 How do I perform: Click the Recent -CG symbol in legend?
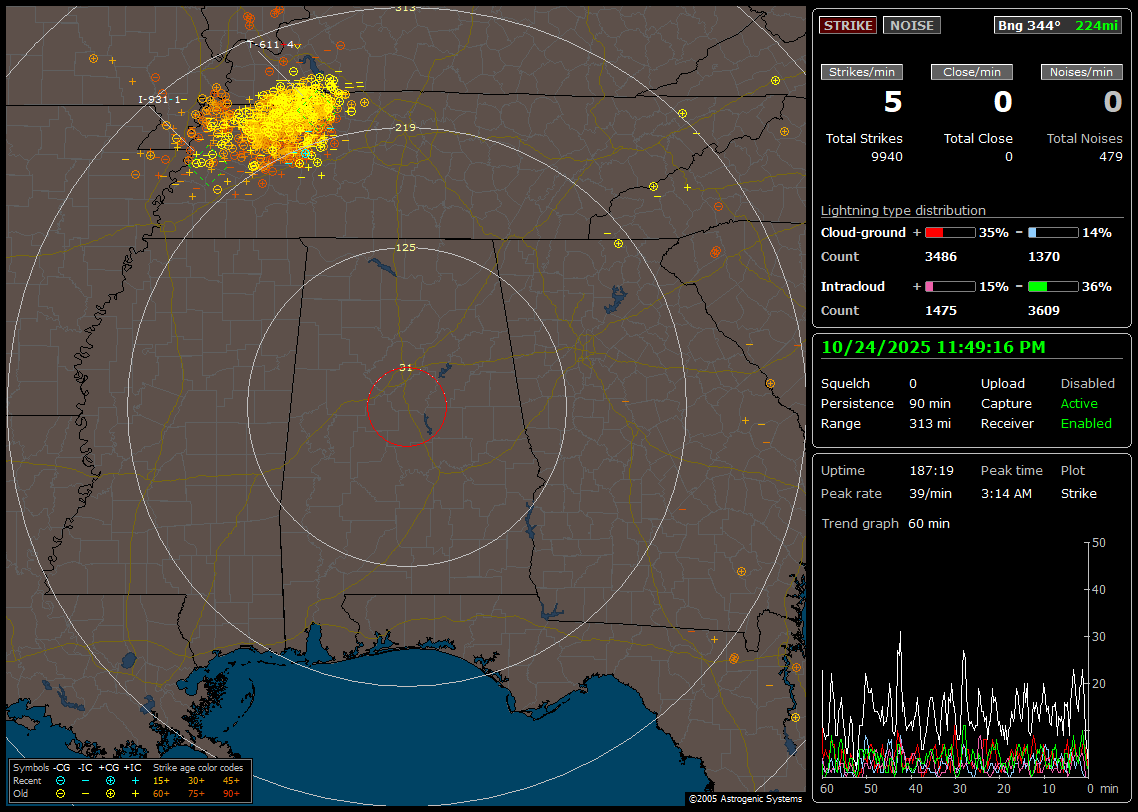[x=60, y=780]
